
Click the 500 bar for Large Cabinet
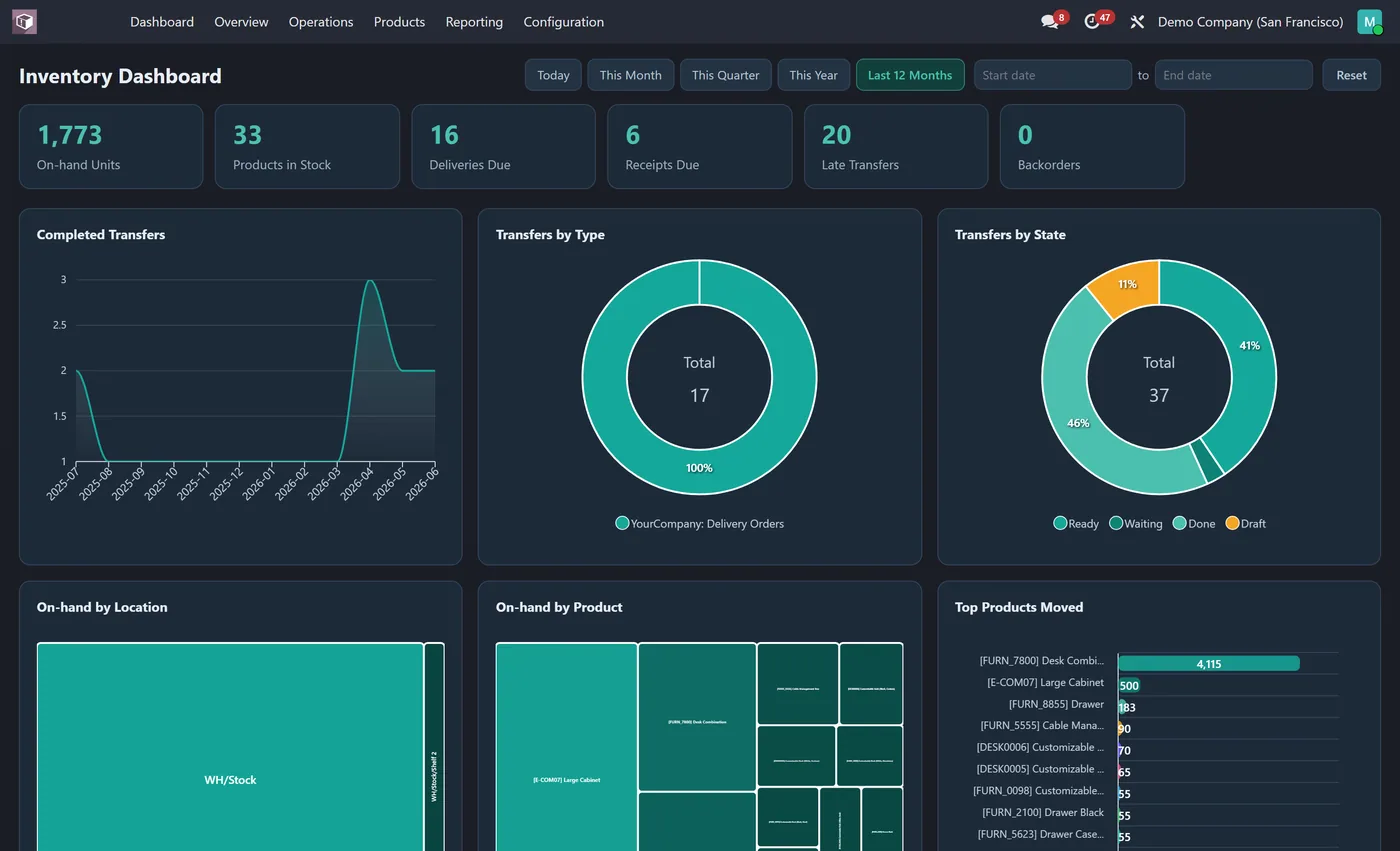(1129, 685)
